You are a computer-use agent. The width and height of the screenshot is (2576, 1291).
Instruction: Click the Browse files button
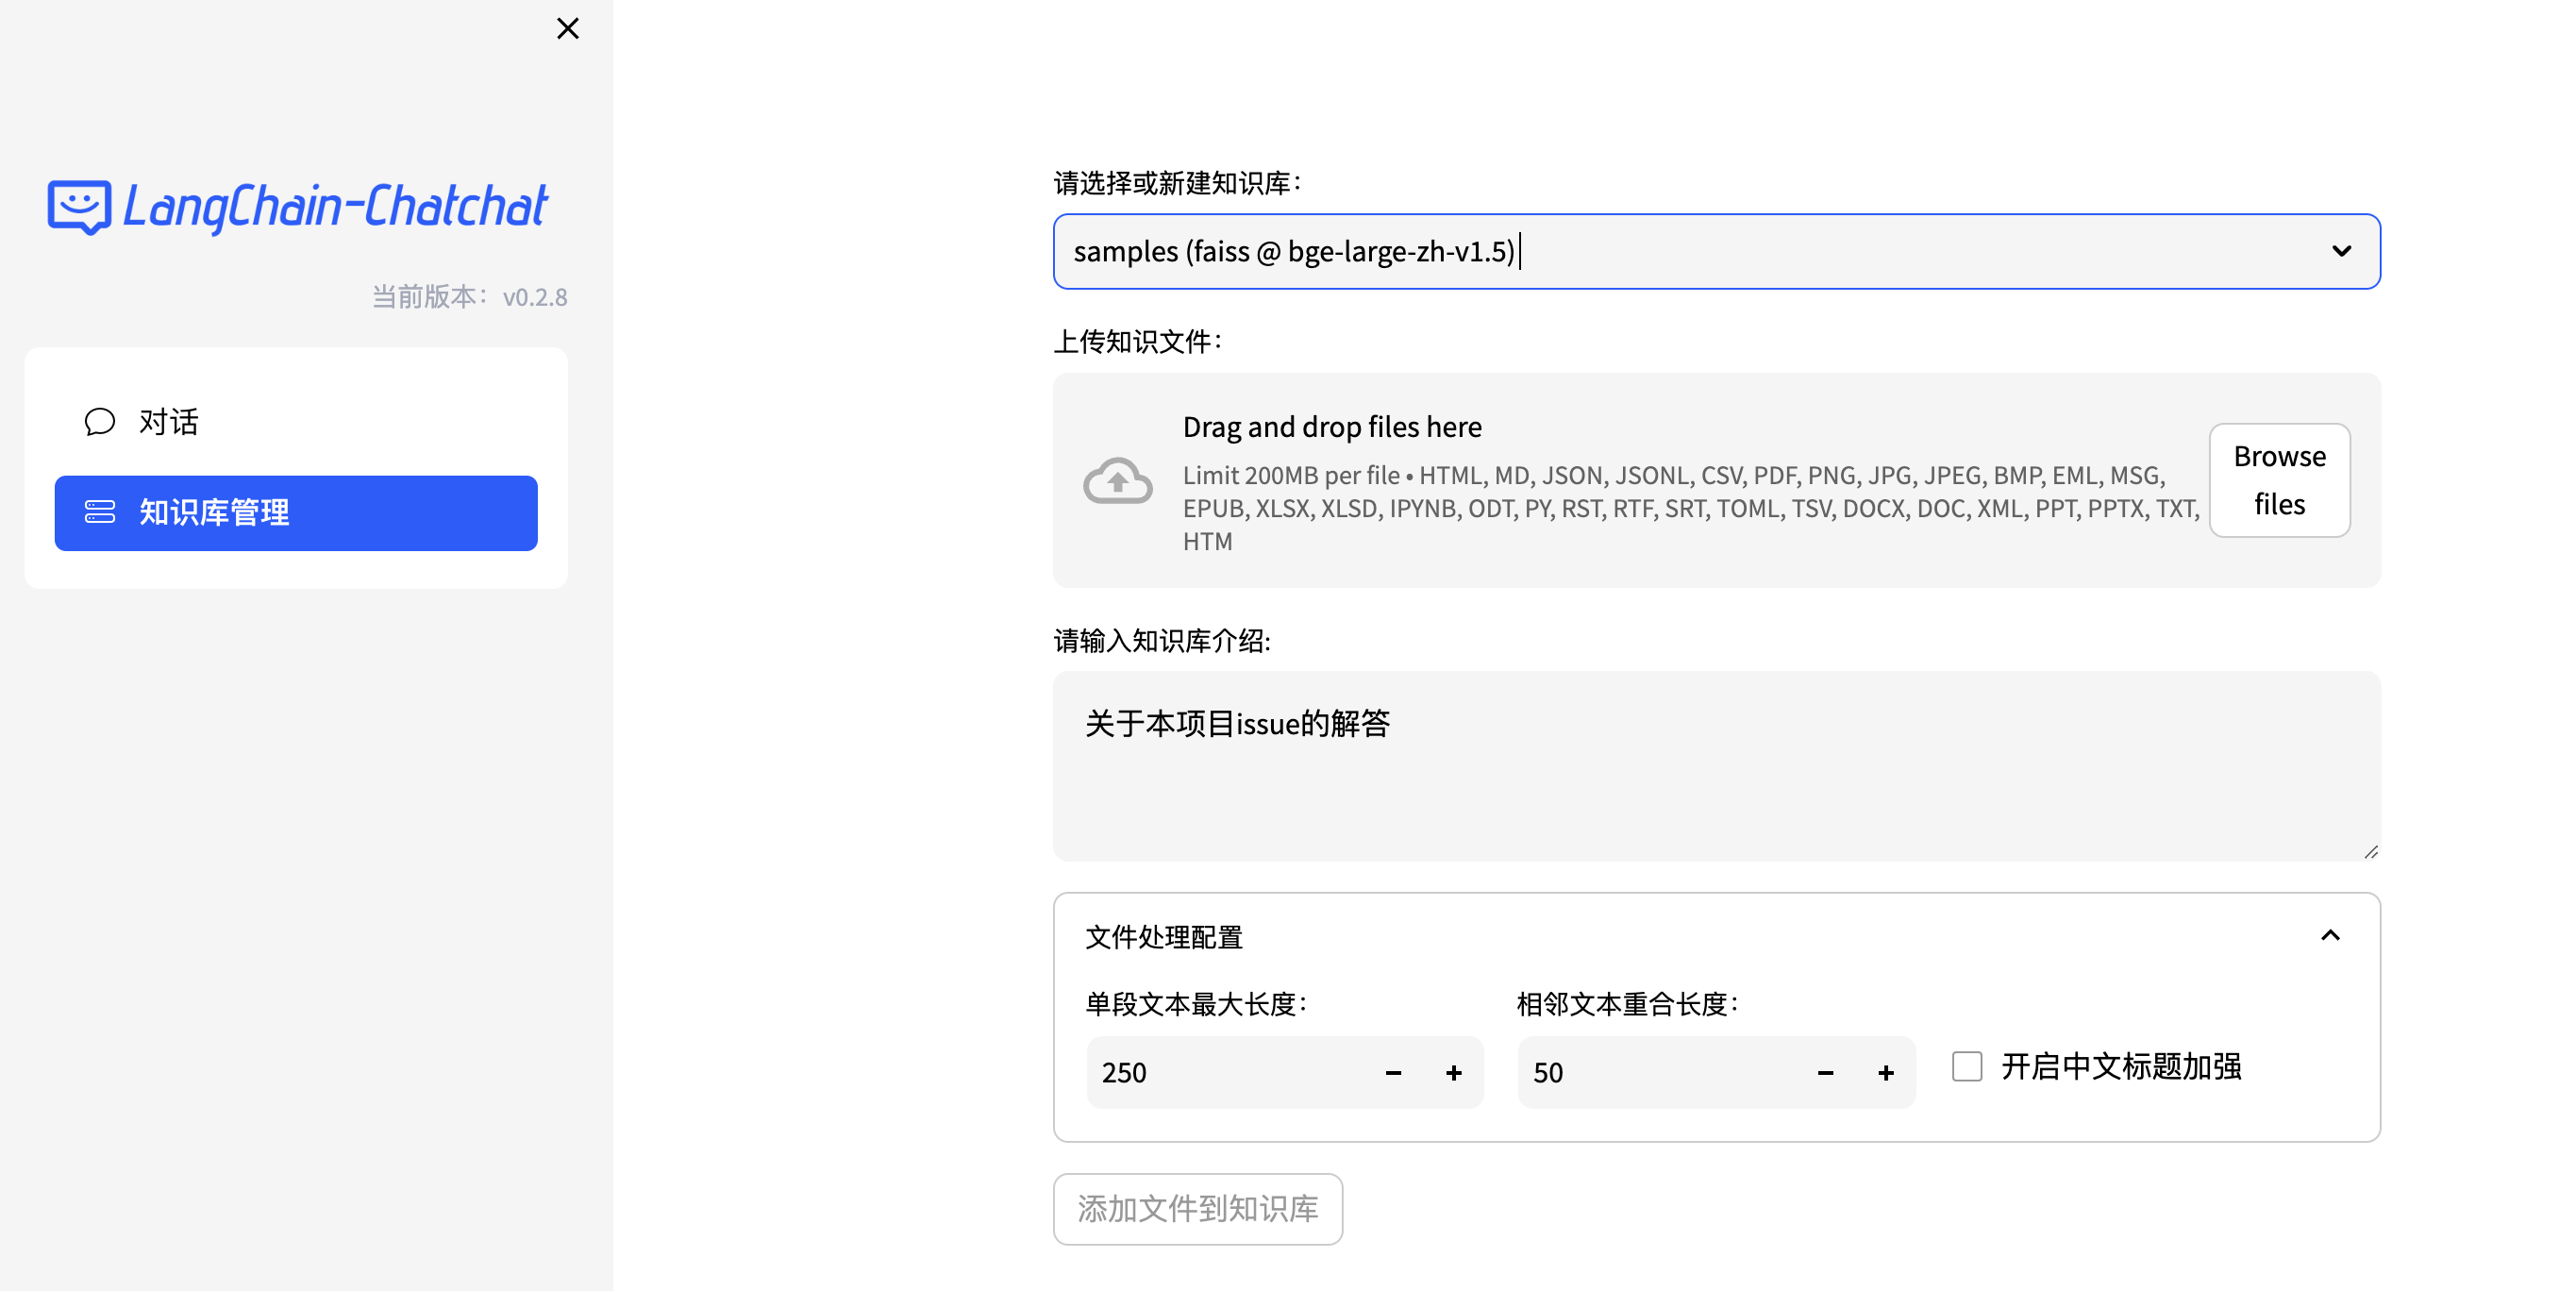[2279, 480]
